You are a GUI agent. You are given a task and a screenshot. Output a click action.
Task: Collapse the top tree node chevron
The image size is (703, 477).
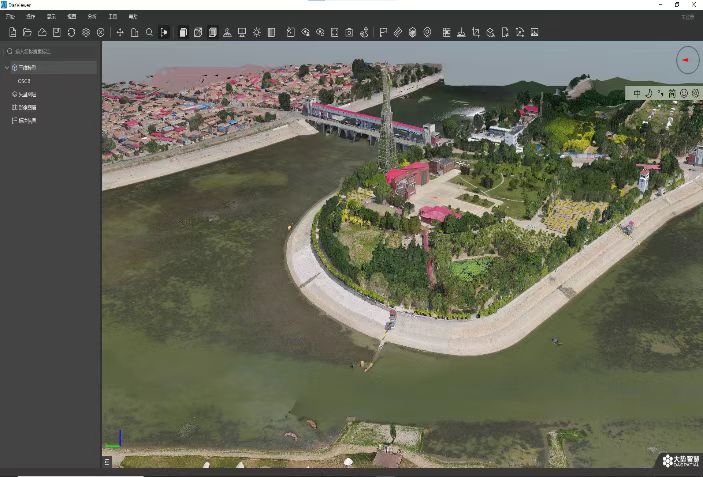coord(7,68)
